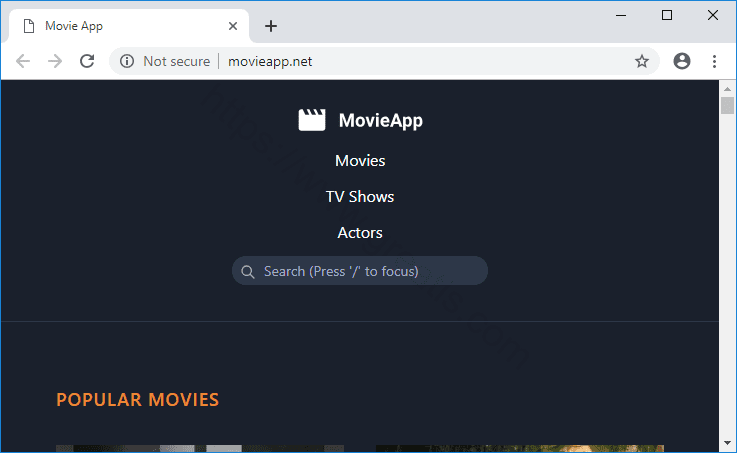
Task: Click the magnifier icon in search box
Action: pos(248,272)
